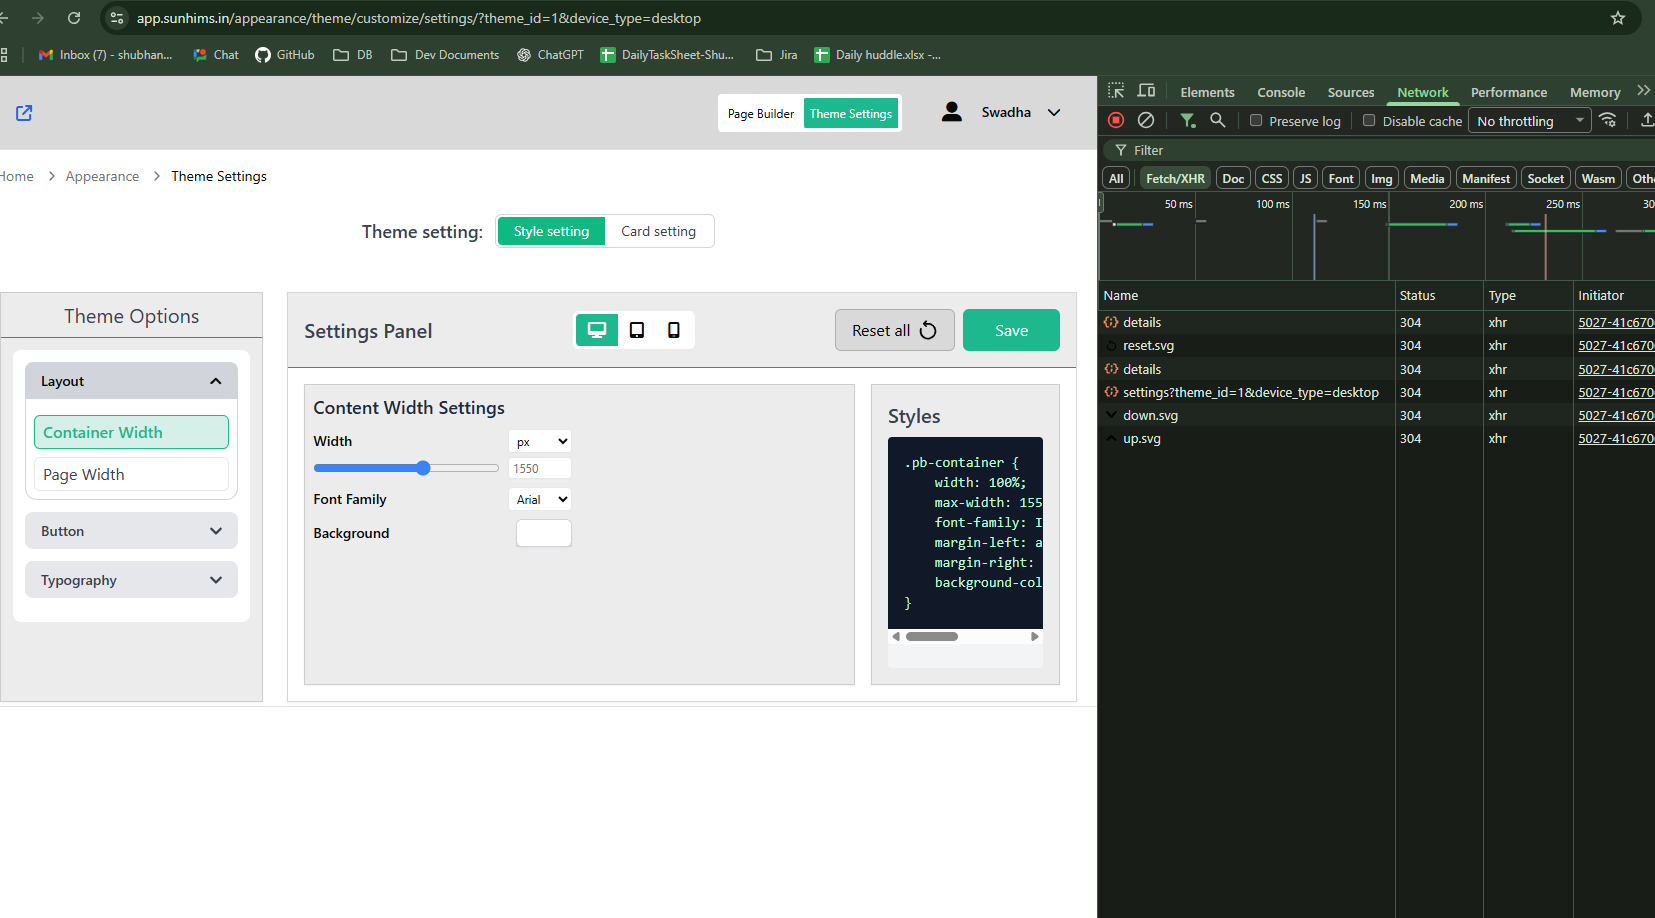Image resolution: width=1655 pixels, height=918 pixels.
Task: Switch to the Console tab
Action: click(1281, 92)
